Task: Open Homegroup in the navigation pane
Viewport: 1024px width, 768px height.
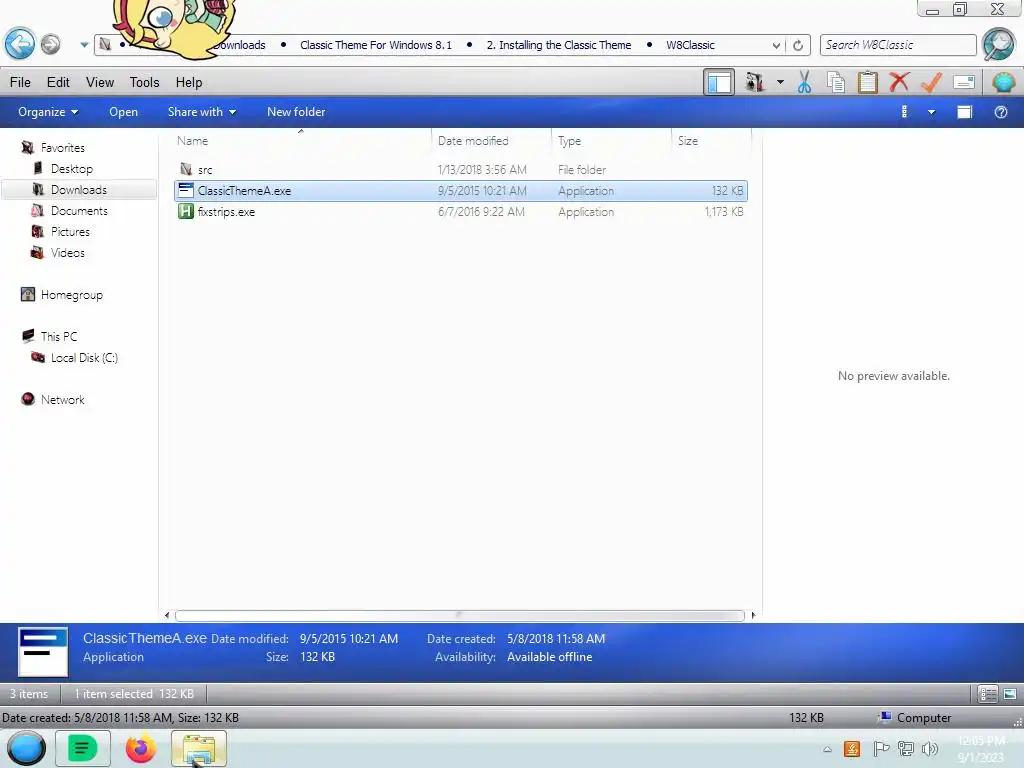Action: pos(71,295)
